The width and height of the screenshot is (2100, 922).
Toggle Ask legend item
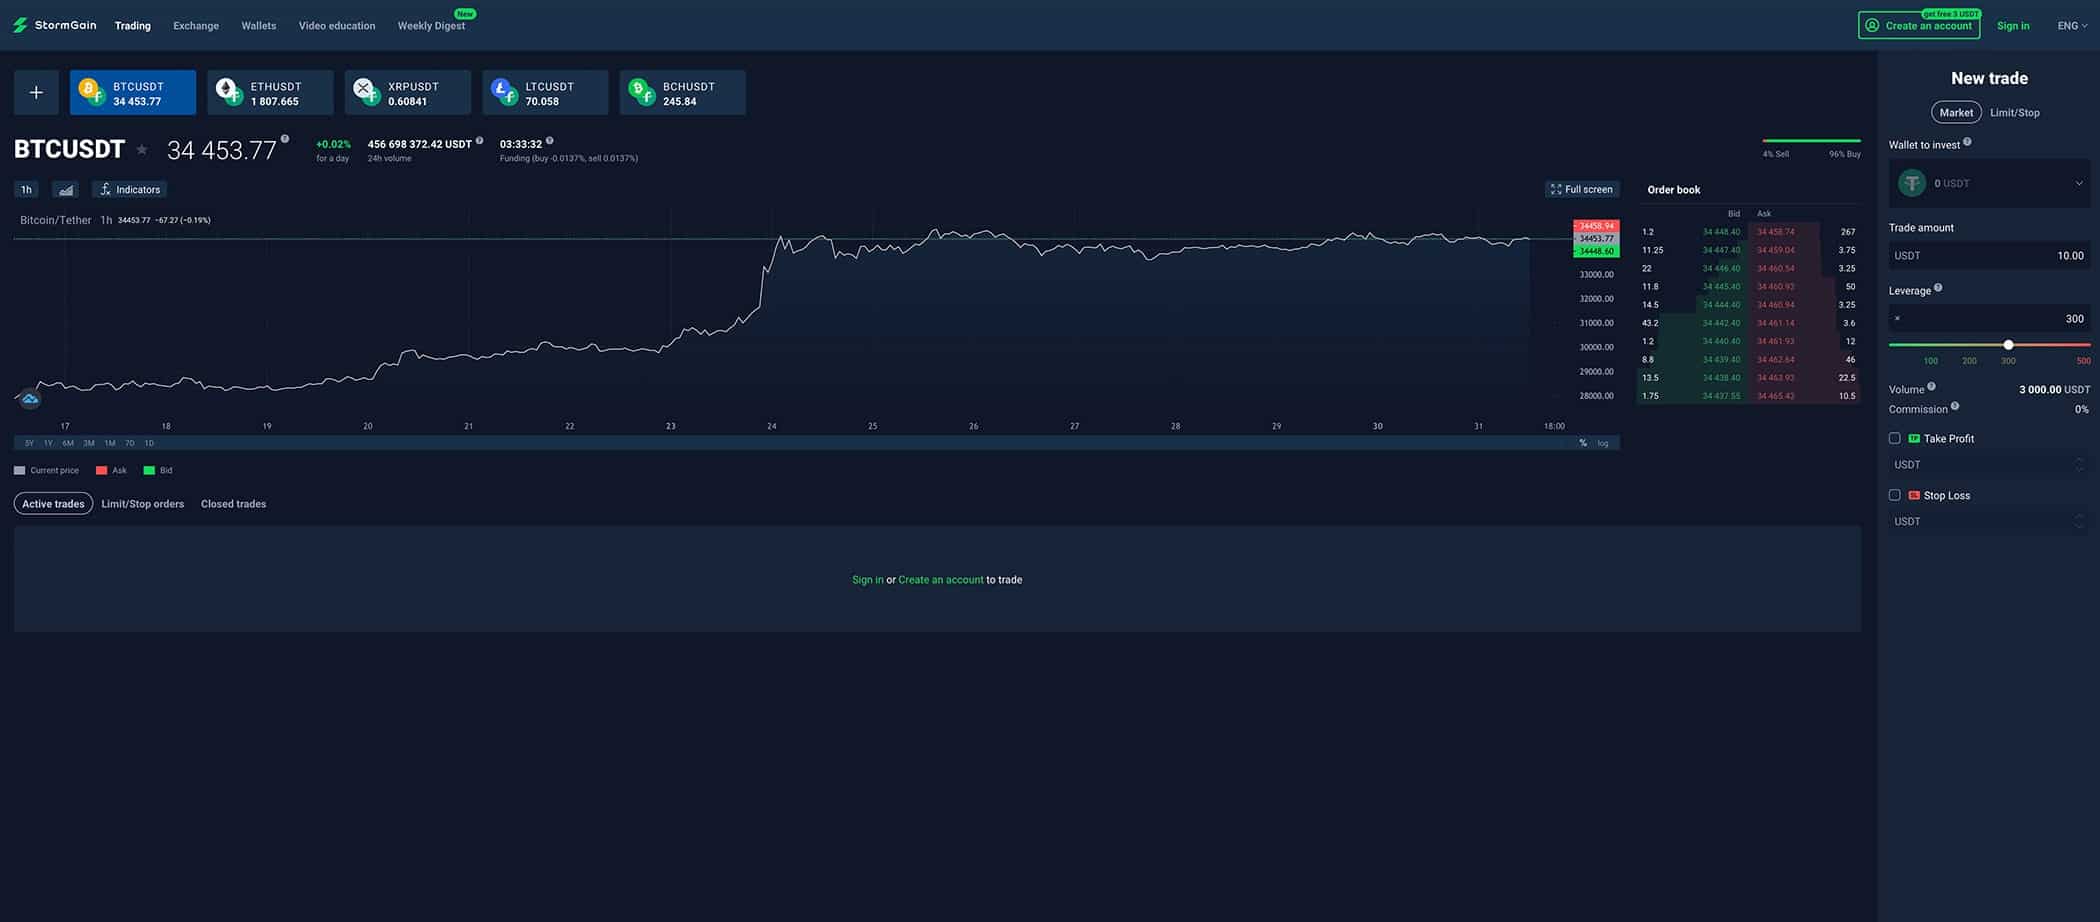[111, 470]
